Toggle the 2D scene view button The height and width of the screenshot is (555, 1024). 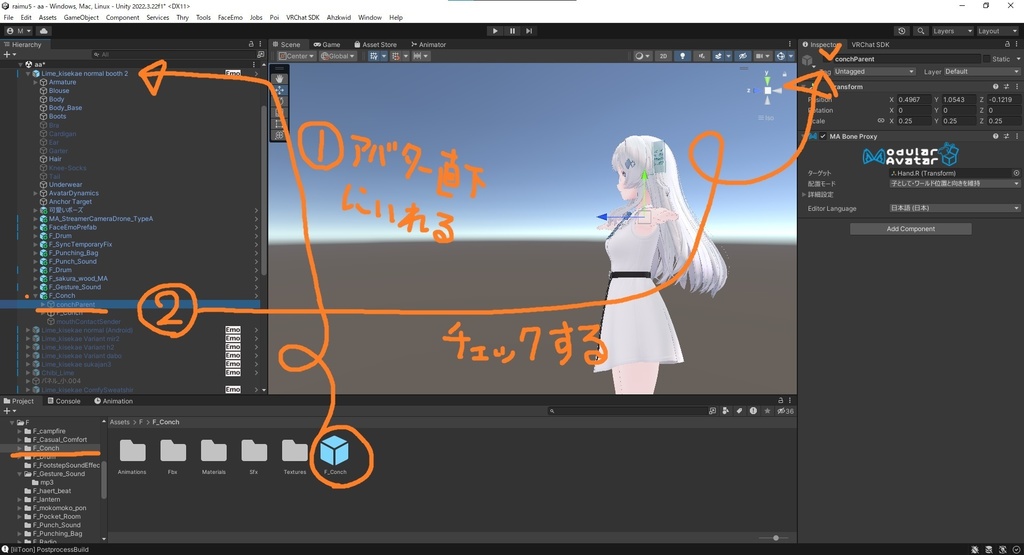point(664,56)
